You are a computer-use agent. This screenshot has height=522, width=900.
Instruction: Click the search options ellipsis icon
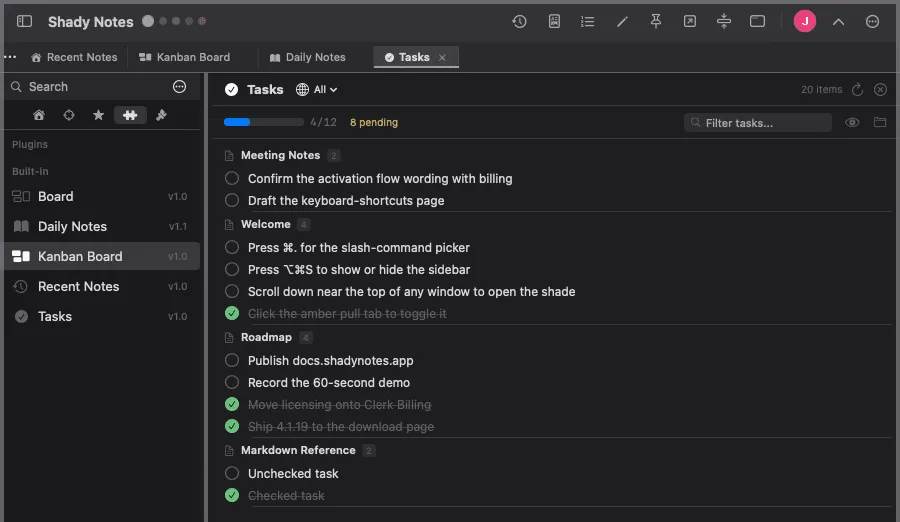[179, 86]
